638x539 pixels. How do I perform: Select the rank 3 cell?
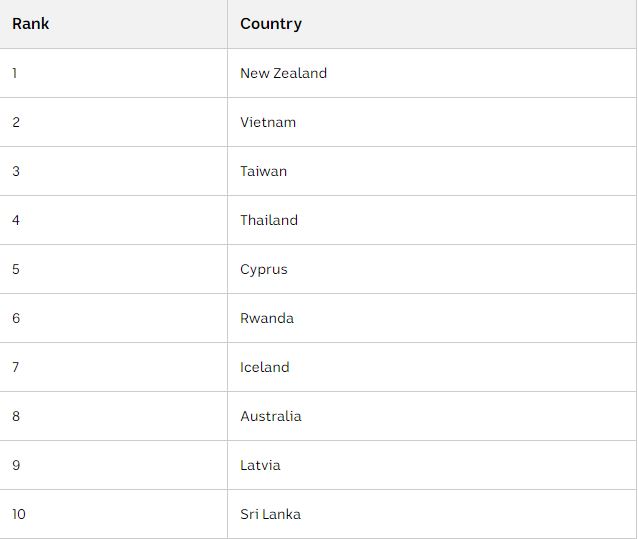[114, 171]
